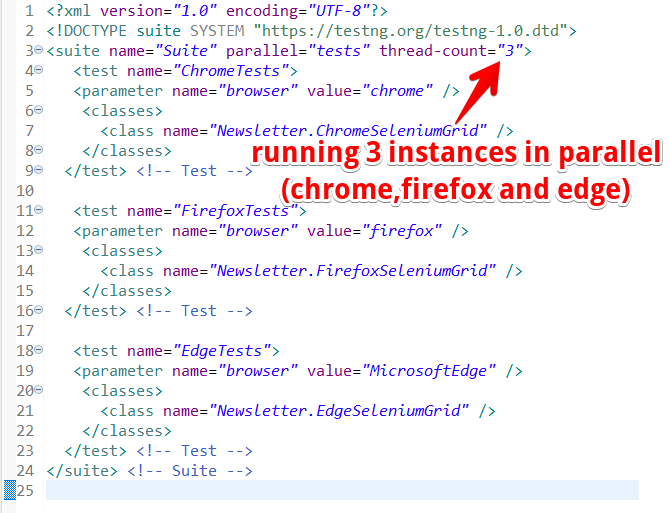The width and height of the screenshot is (669, 513).
Task: Place cursor in empty line 25
Action: click(342, 490)
